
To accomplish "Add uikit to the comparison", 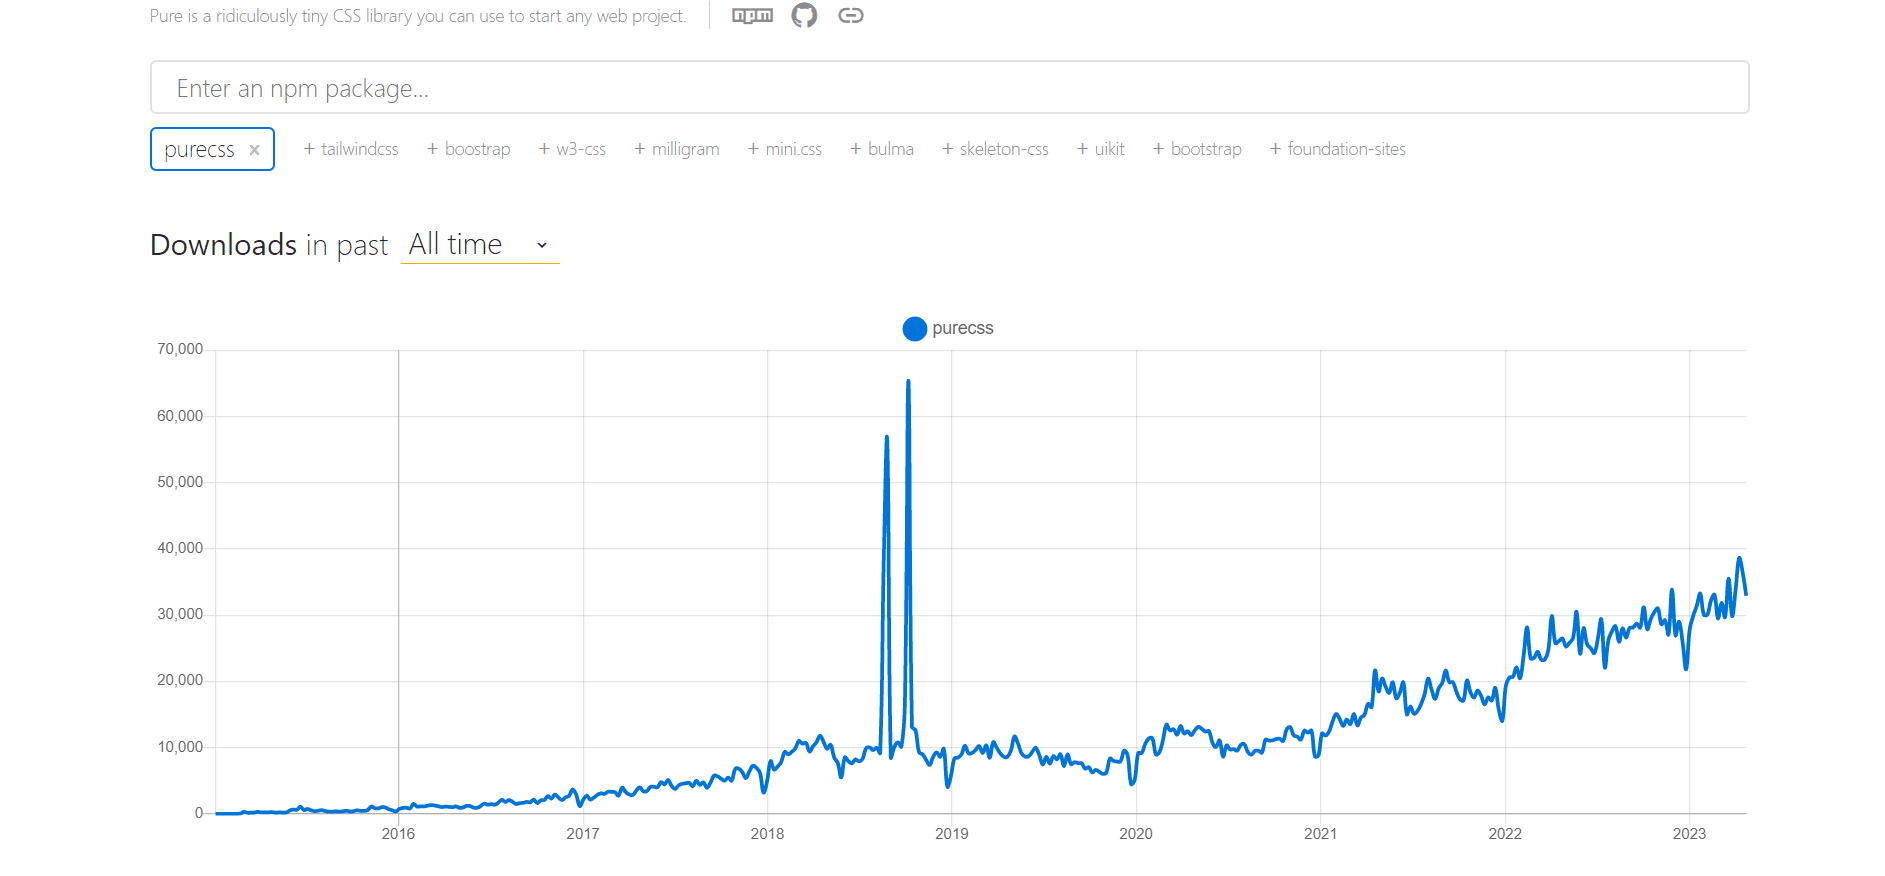I will (x=1101, y=149).
